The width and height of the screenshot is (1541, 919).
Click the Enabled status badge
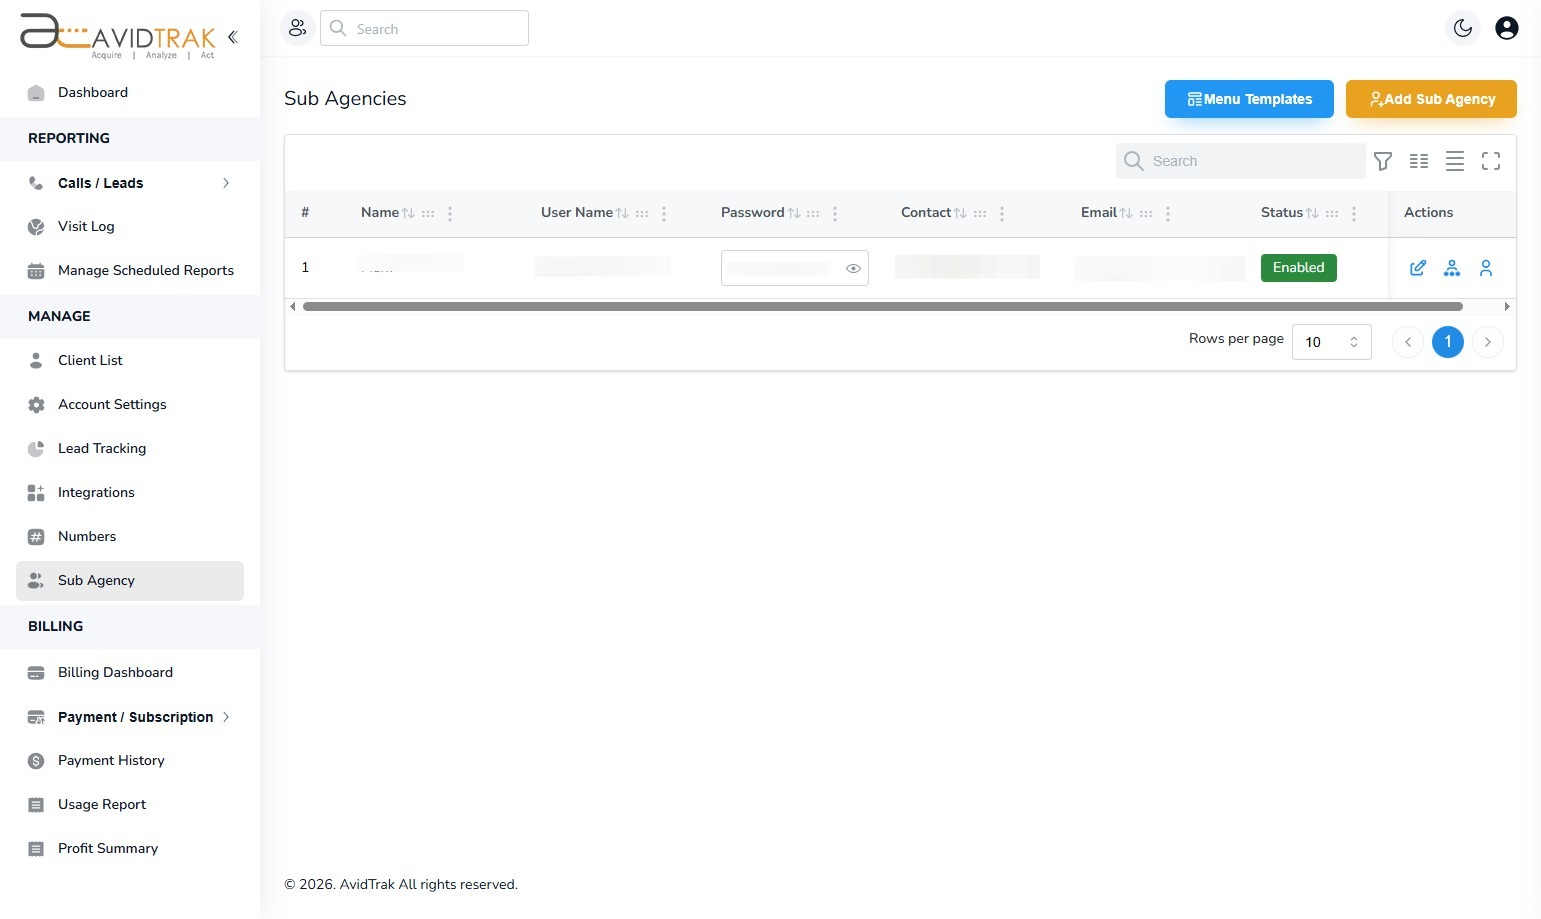[x=1299, y=268]
